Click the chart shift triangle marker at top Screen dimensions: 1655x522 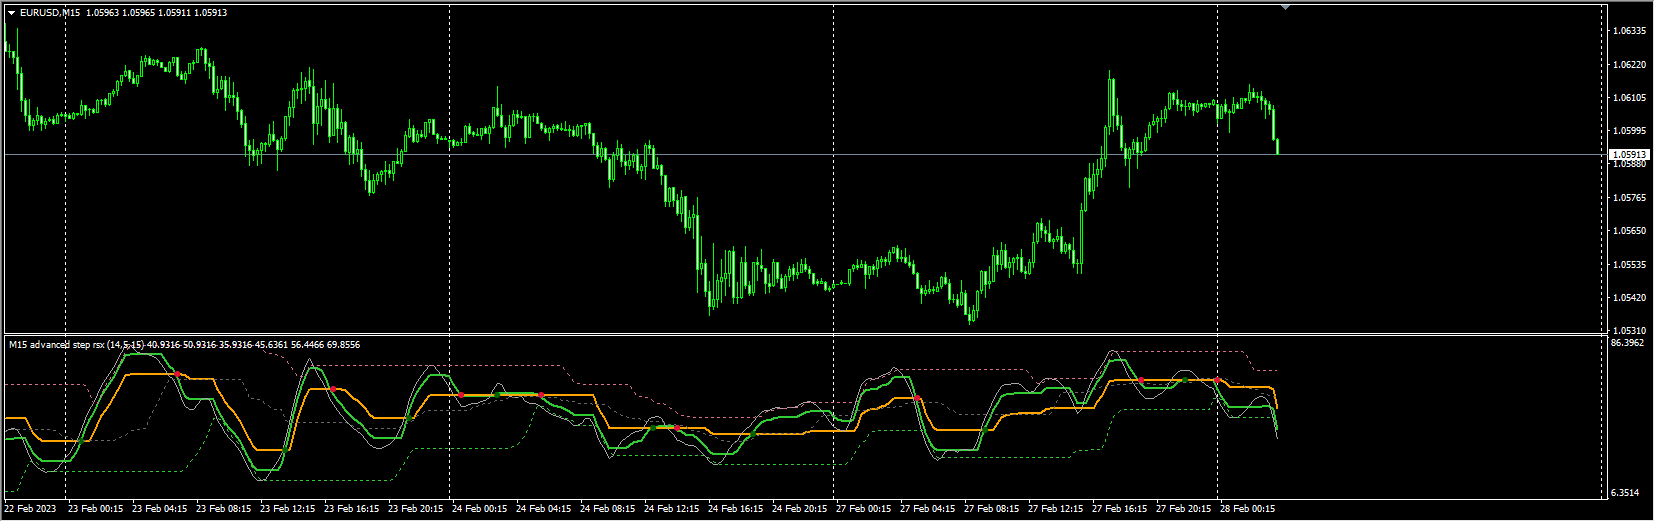coord(1286,7)
